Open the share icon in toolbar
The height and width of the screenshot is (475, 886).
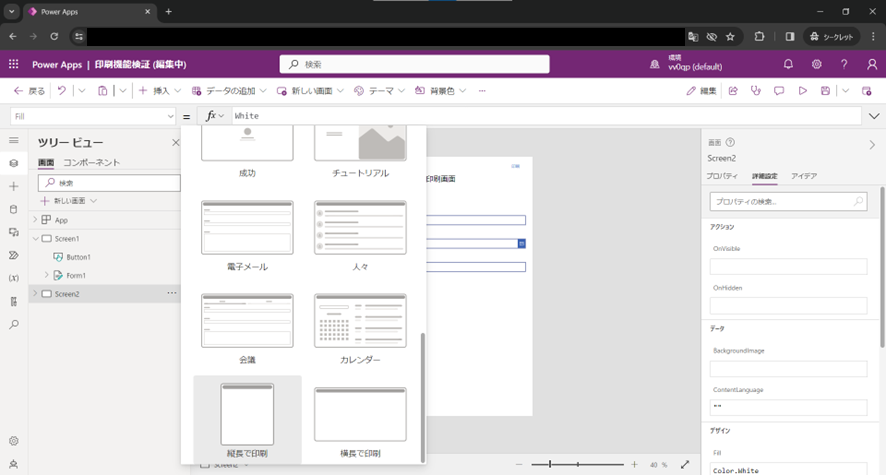[733, 90]
